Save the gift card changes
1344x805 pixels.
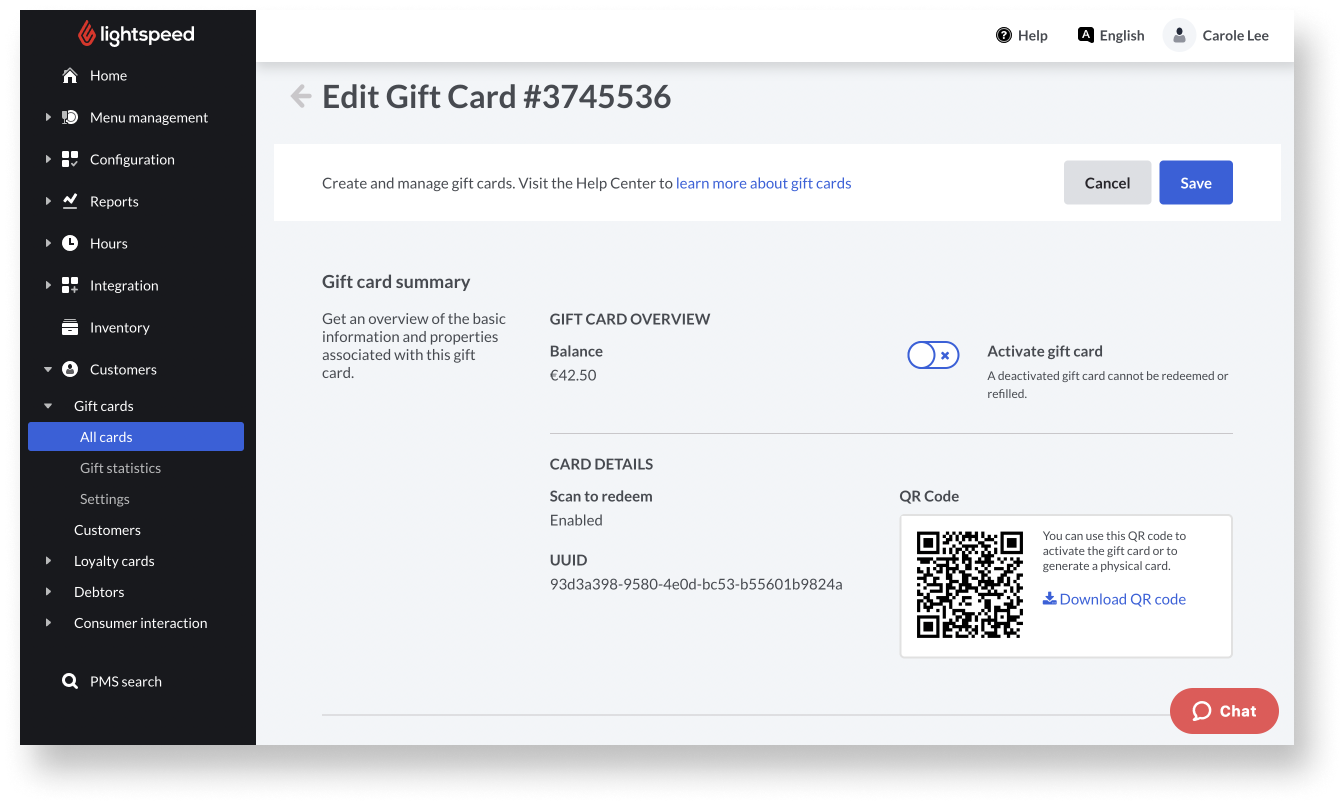pos(1195,183)
